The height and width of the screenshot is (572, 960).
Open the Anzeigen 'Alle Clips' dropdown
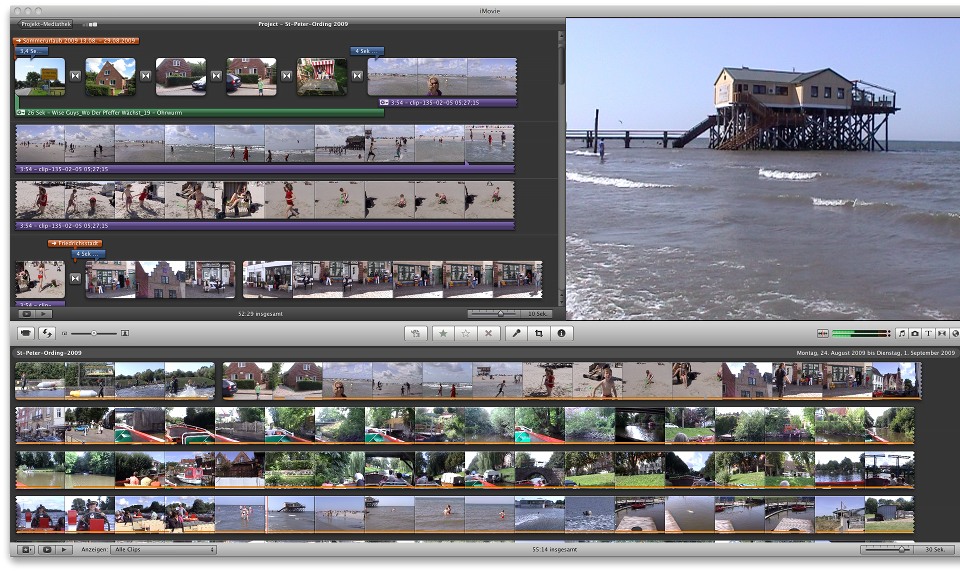pos(163,549)
